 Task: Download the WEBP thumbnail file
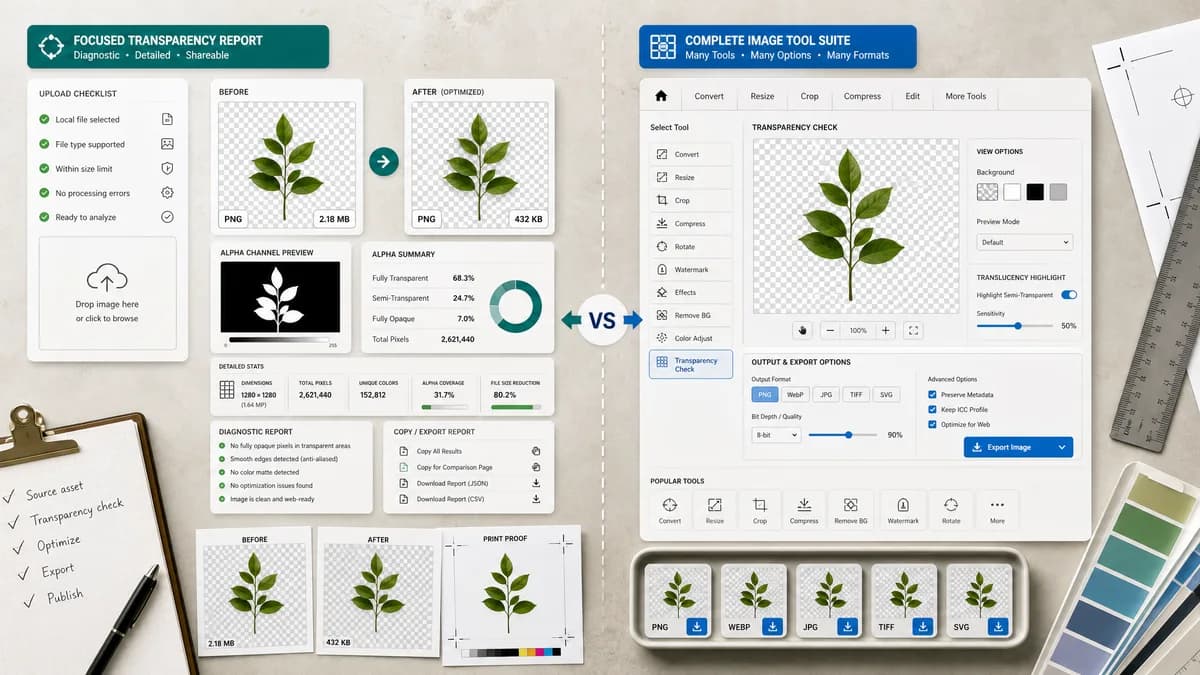[772, 627]
